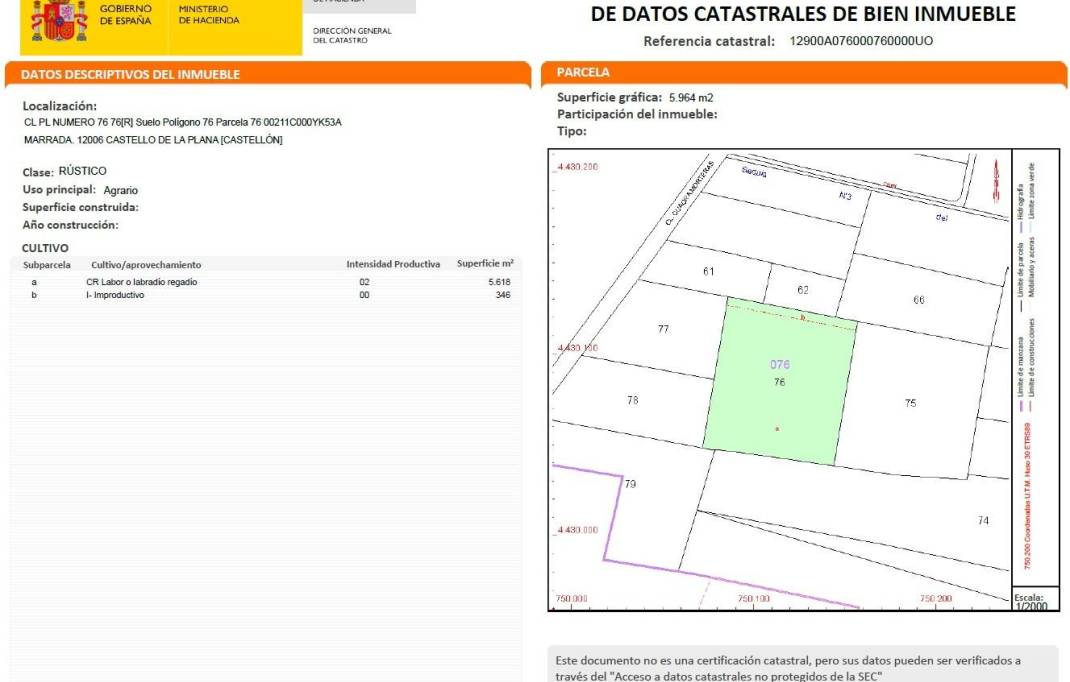The height and width of the screenshot is (682, 1070).
Task: Click DIRECCIÓN GENERAL DEL CATASTRO text
Action: tap(352, 35)
